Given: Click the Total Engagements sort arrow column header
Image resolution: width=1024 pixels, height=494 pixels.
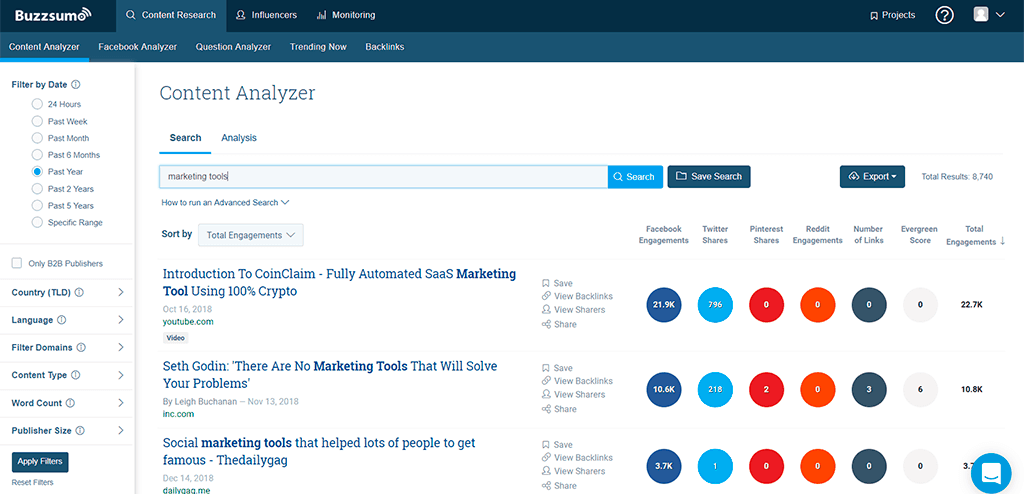Looking at the screenshot, I should point(976,235).
